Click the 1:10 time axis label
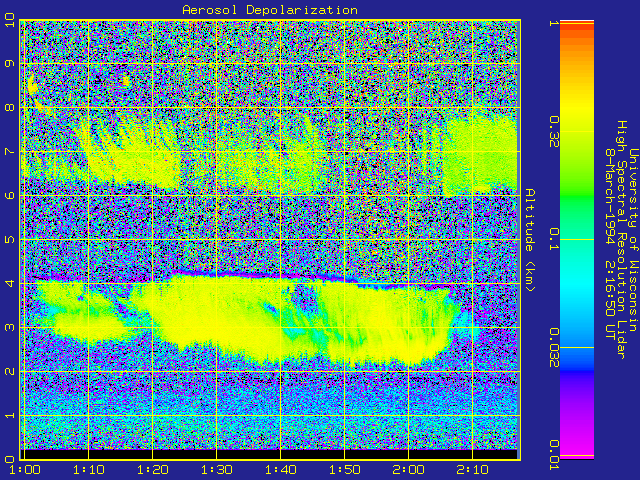This screenshot has height=480, width=640. point(89,470)
